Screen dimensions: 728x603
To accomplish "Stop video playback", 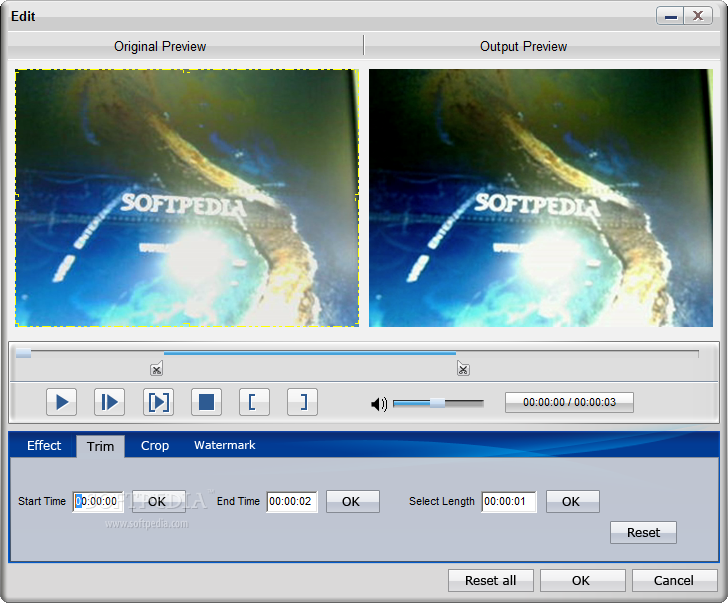I will pos(206,402).
